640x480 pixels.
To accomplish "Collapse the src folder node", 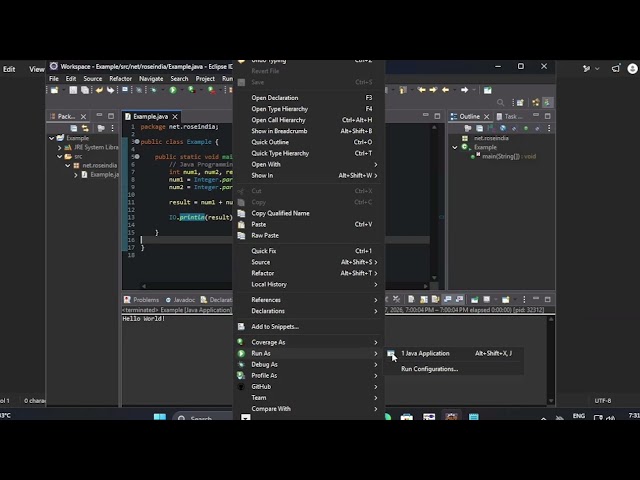I will click(x=60, y=156).
